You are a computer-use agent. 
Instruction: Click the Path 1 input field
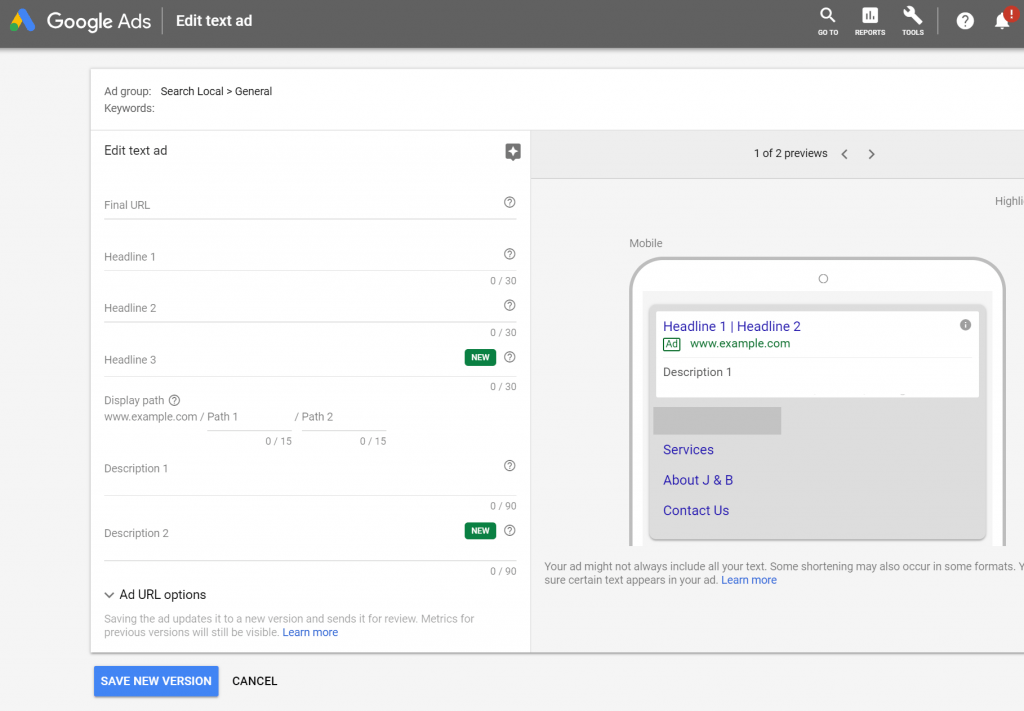click(x=248, y=418)
